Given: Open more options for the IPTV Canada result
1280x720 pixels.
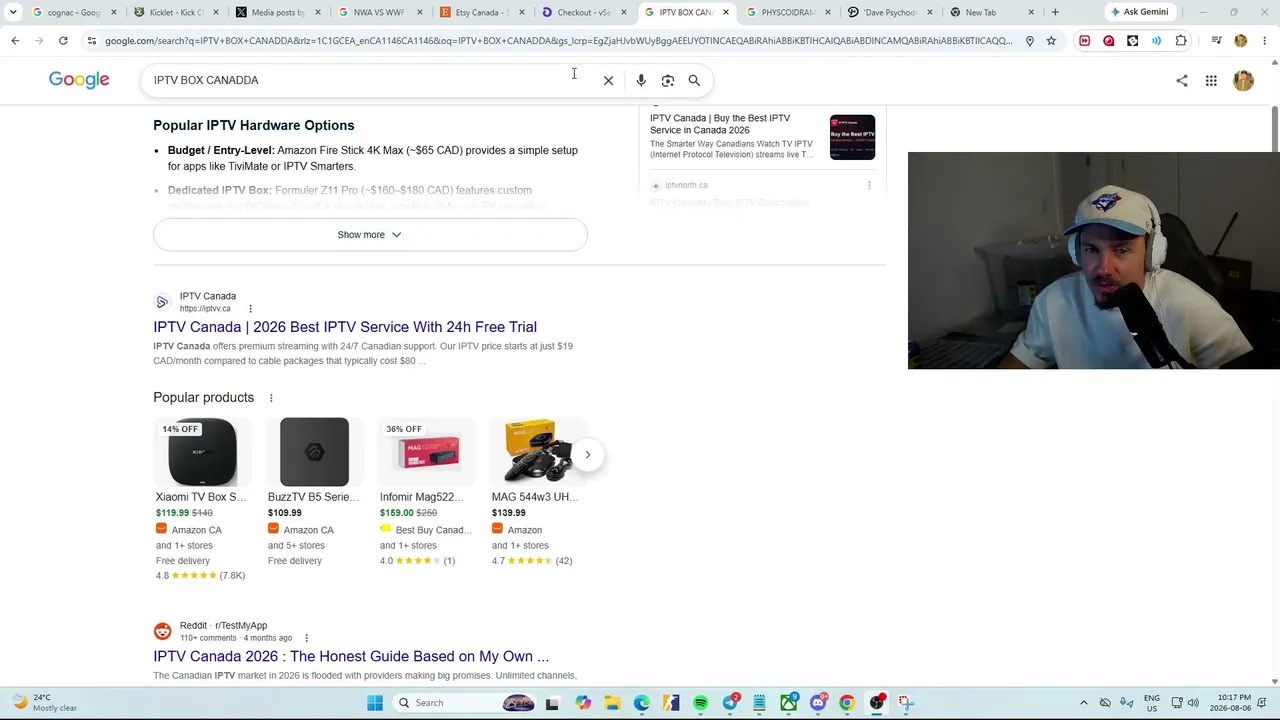Looking at the screenshot, I should 250,309.
